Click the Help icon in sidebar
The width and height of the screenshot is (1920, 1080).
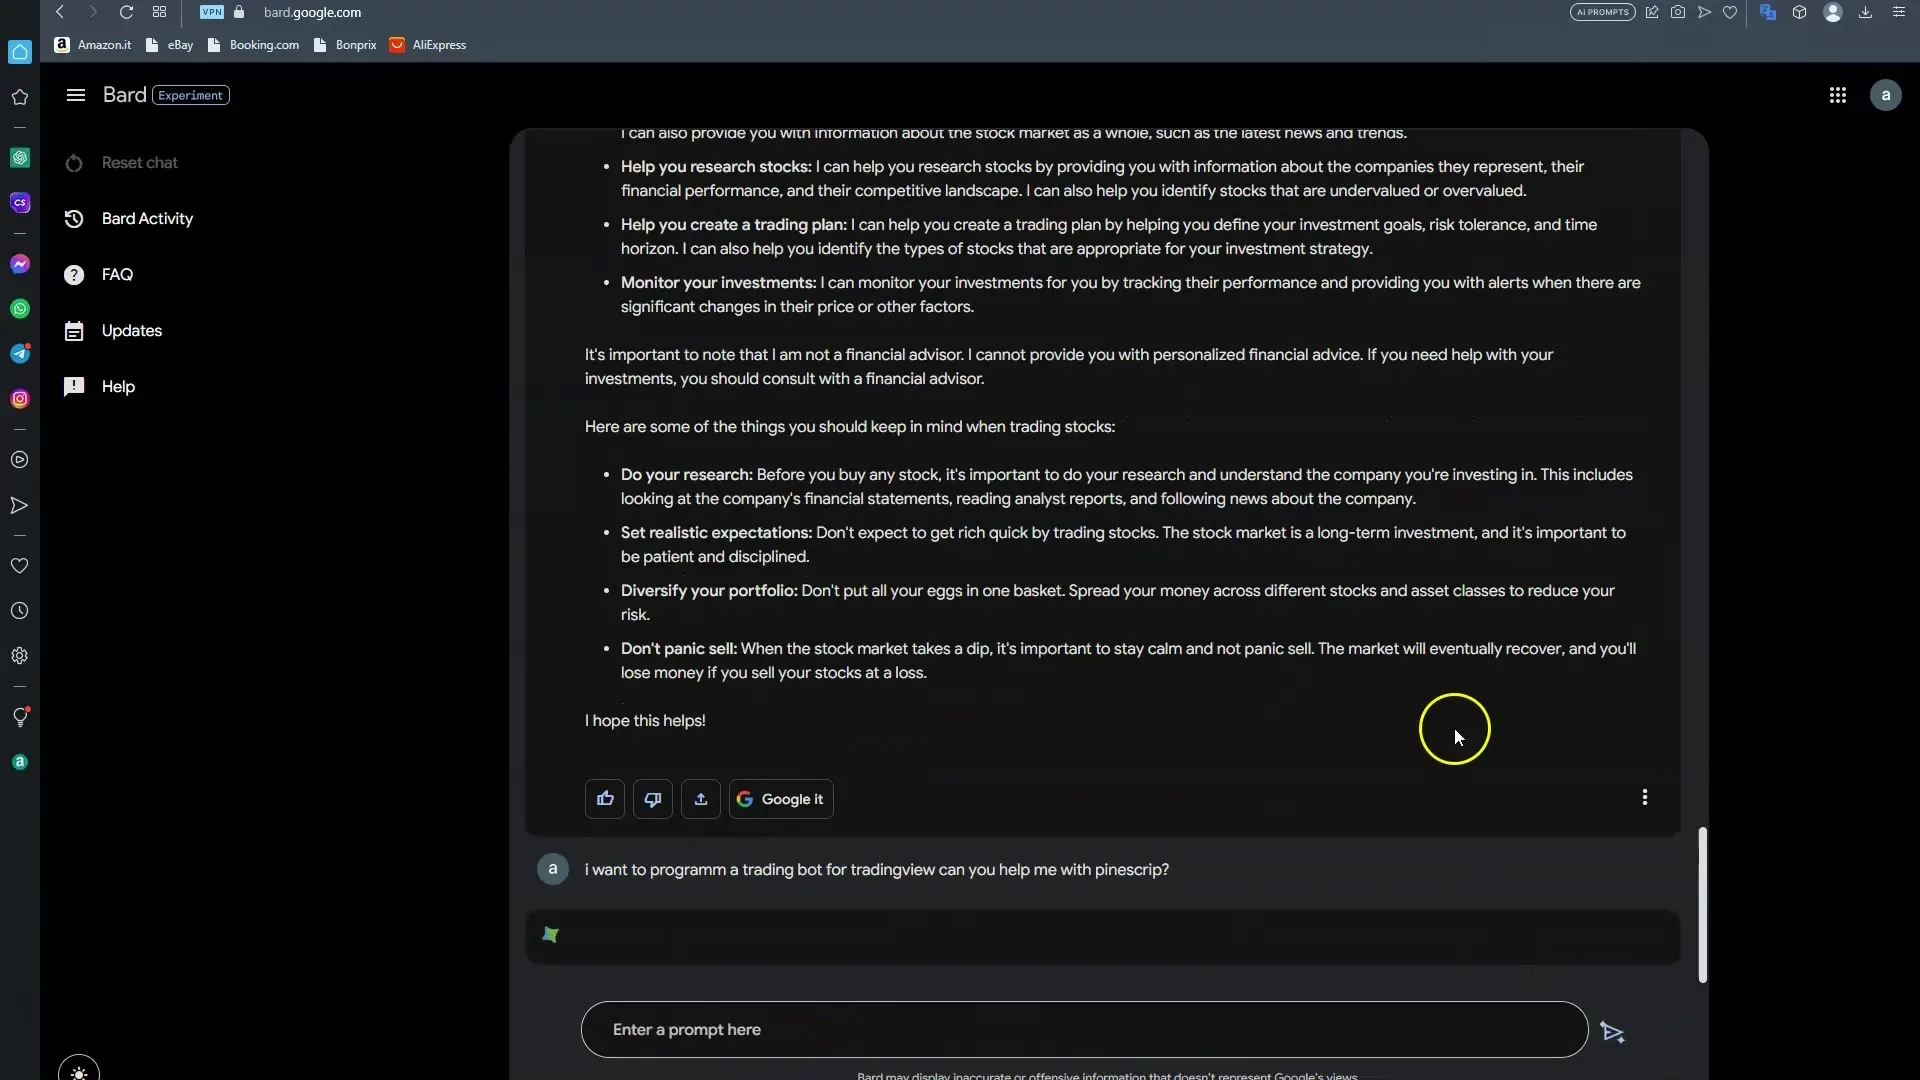point(75,388)
